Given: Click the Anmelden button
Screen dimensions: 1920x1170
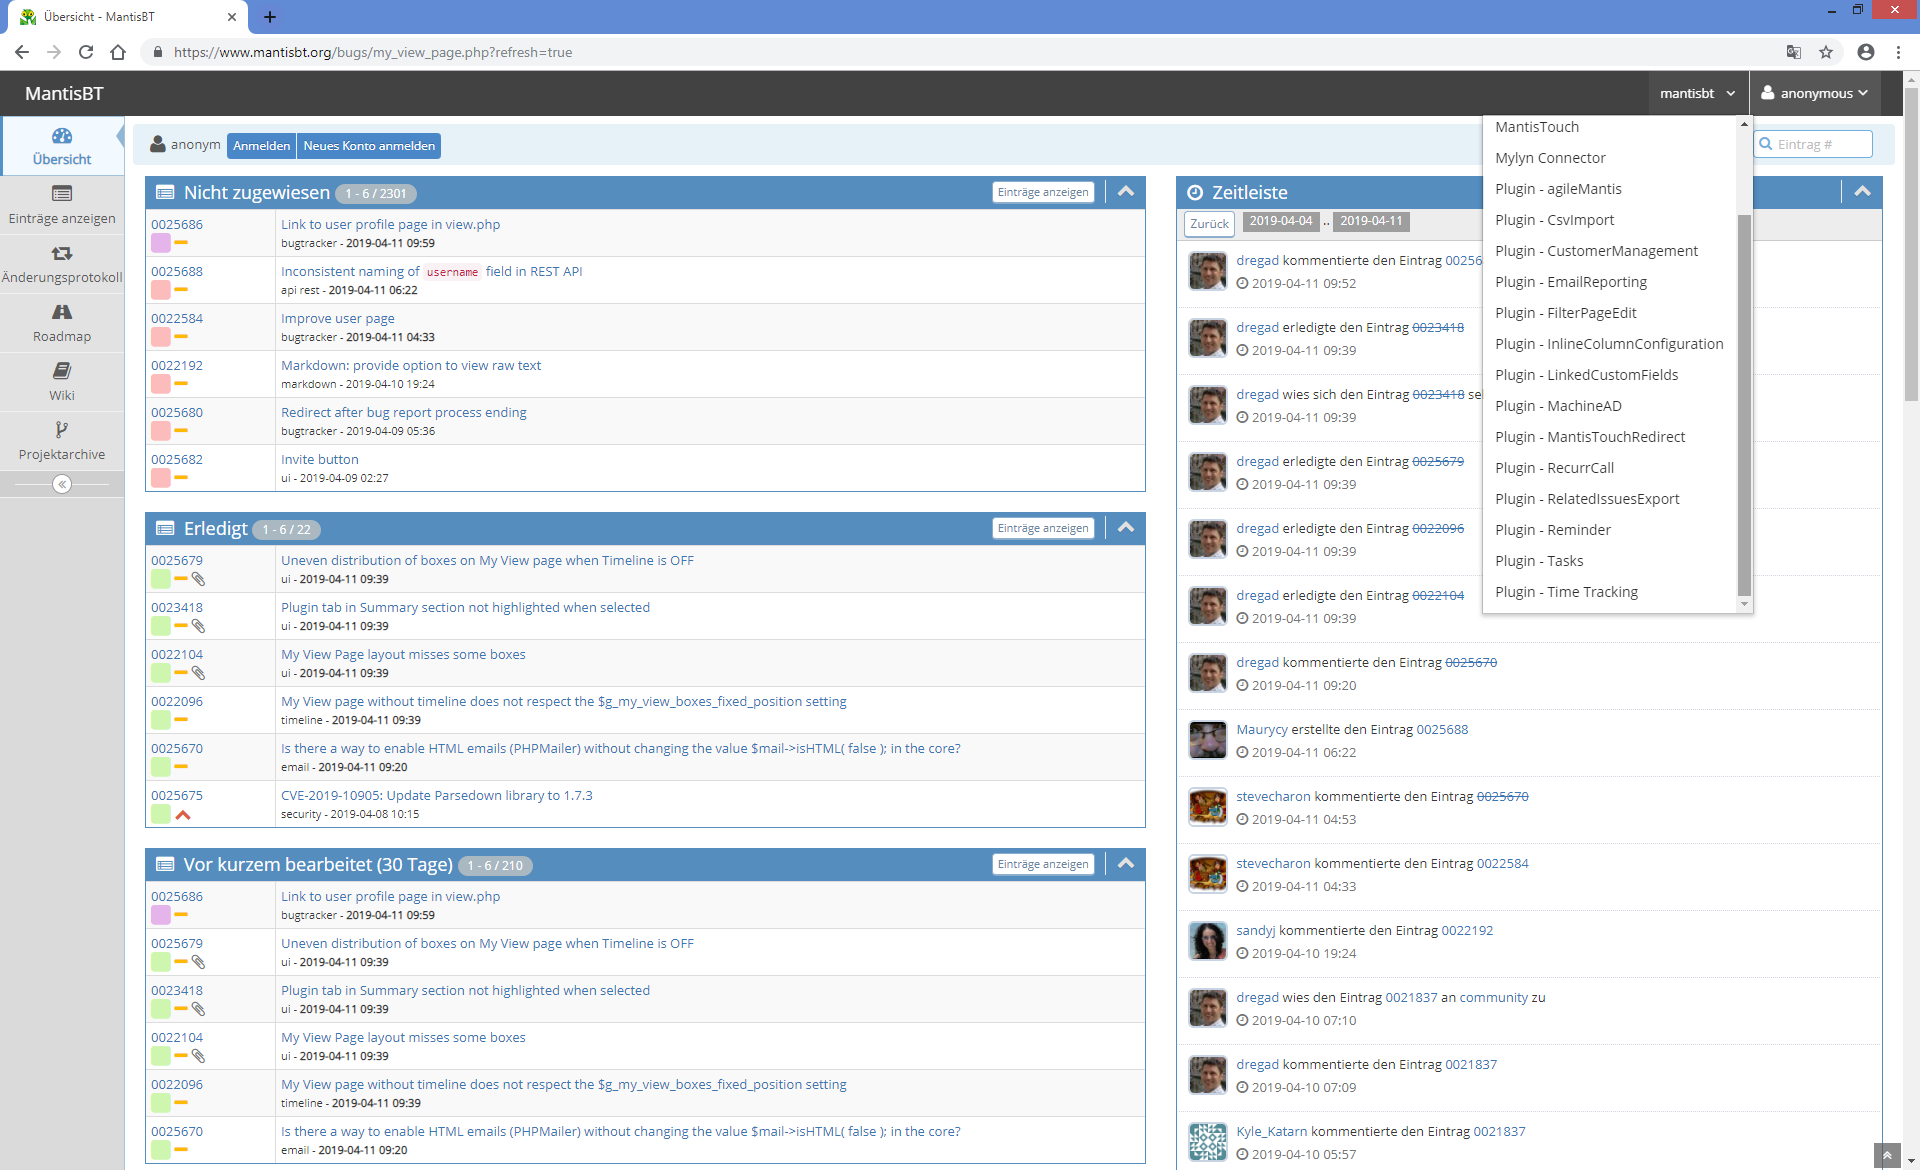Looking at the screenshot, I should click(x=261, y=146).
